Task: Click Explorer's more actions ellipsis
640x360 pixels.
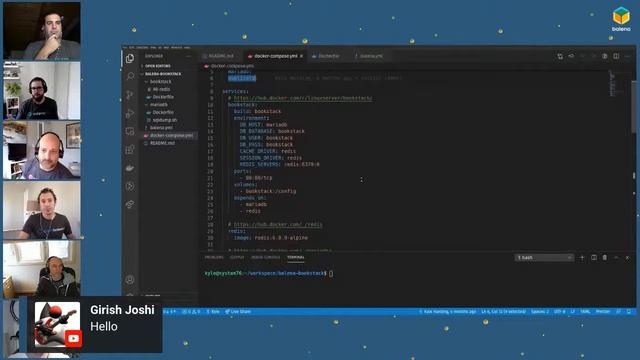Action: pyautogui.click(x=188, y=56)
